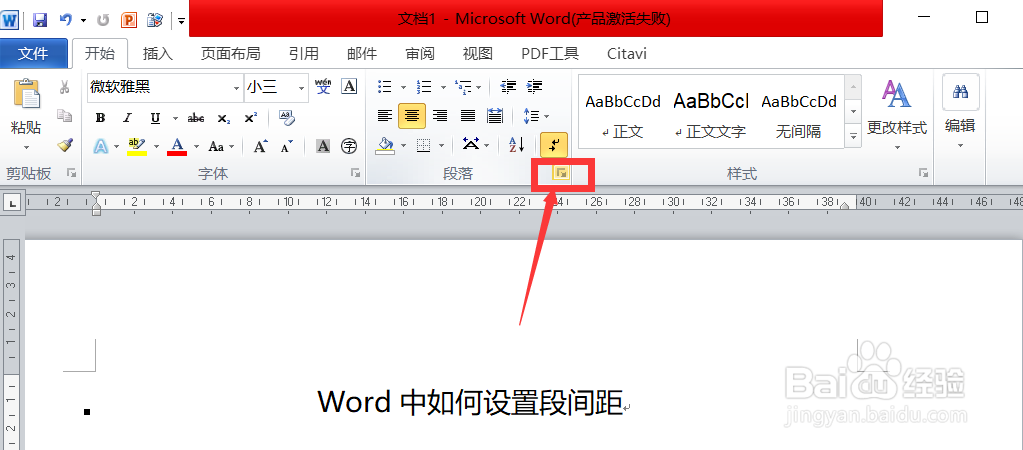Toggle show paragraph marks
This screenshot has width=1023, height=450.
pos(554,145)
